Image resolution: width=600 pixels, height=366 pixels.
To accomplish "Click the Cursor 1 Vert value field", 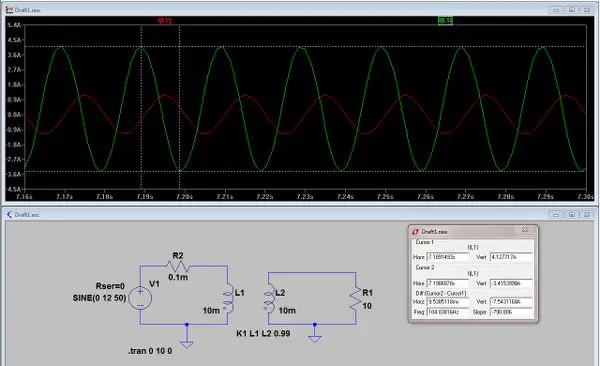I will 511,257.
